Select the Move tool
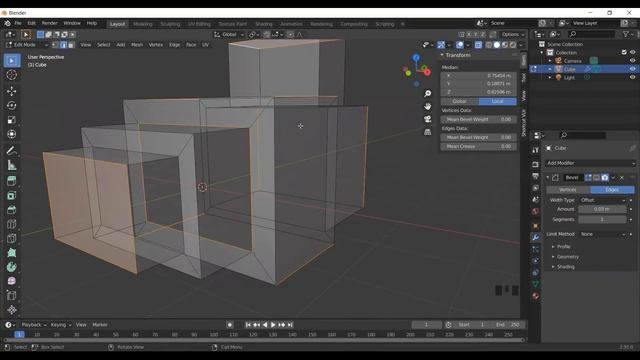The image size is (640, 360). point(12,91)
